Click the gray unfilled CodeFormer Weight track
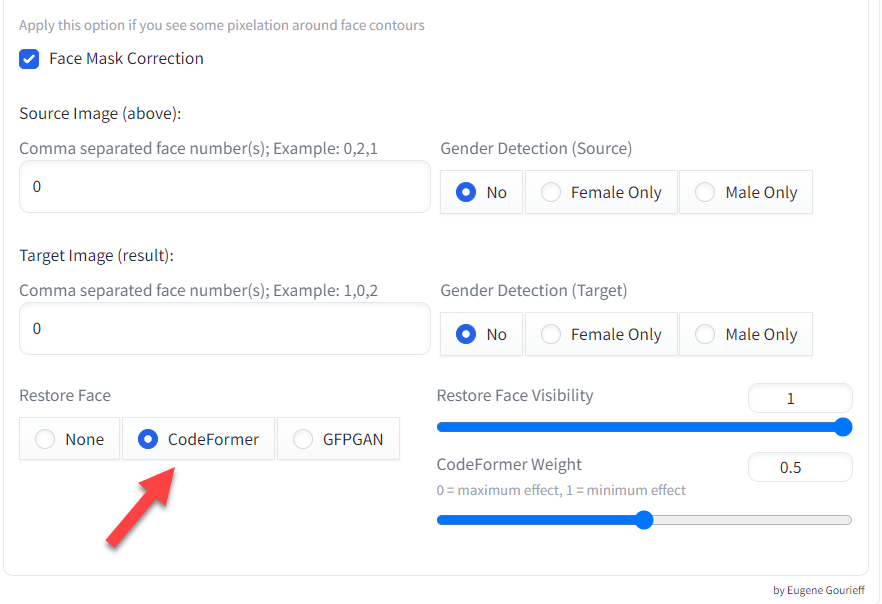 pos(750,520)
